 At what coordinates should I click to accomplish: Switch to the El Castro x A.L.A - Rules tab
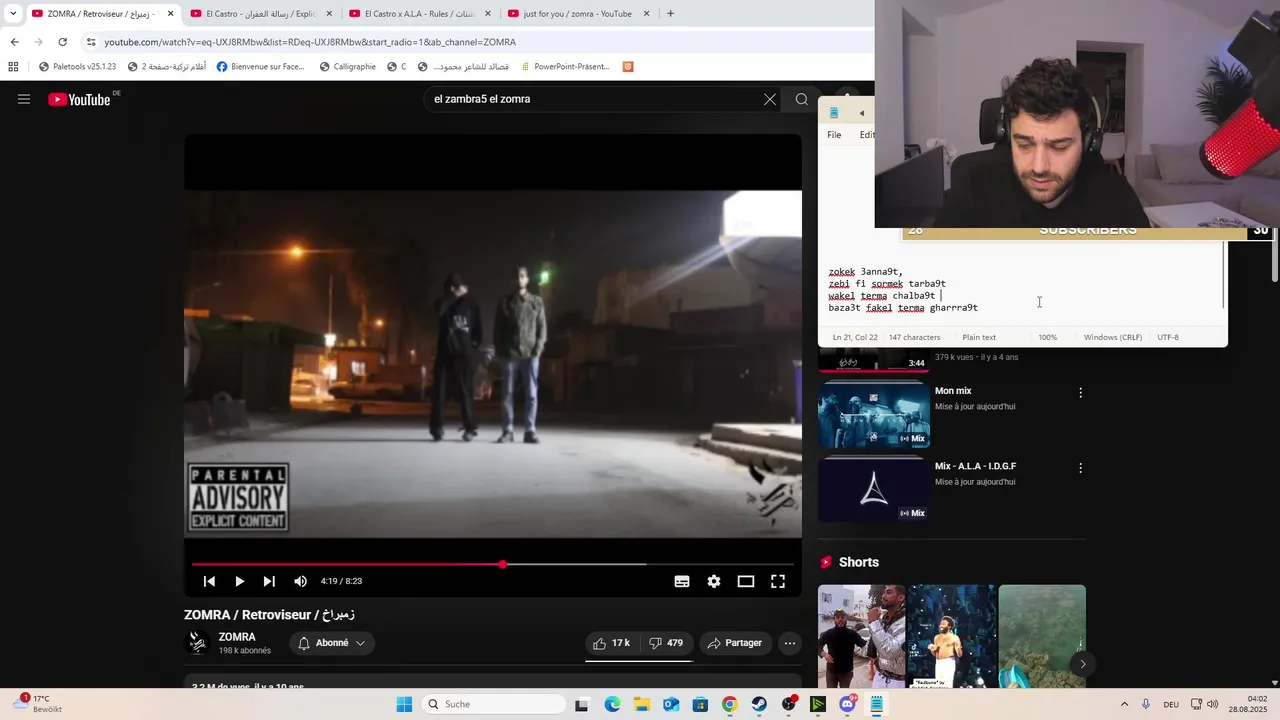419,14
